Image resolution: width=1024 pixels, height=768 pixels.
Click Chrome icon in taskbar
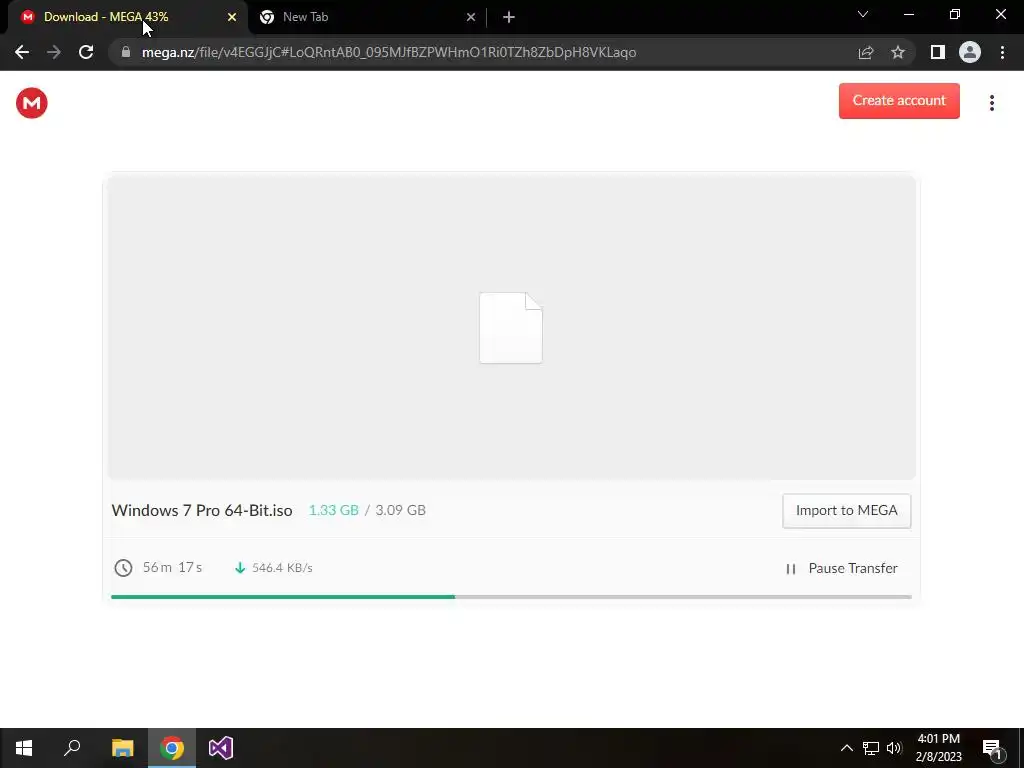pyautogui.click(x=172, y=748)
